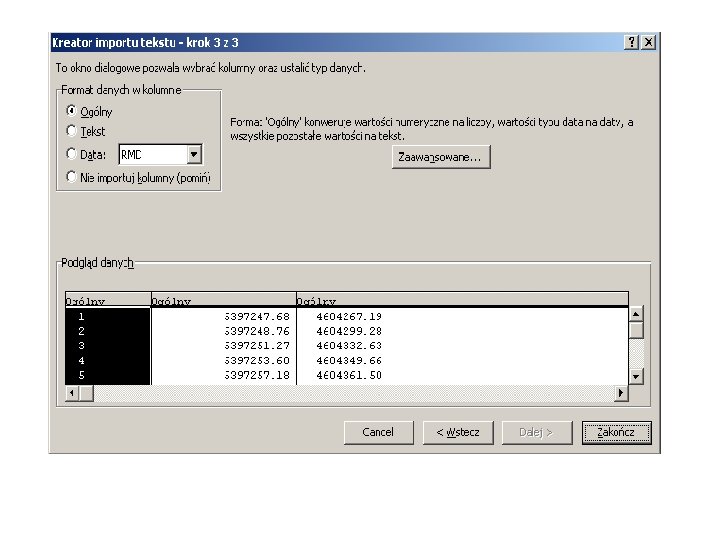Close the text import wizard dialog
The height and width of the screenshot is (540, 720).
(648, 42)
